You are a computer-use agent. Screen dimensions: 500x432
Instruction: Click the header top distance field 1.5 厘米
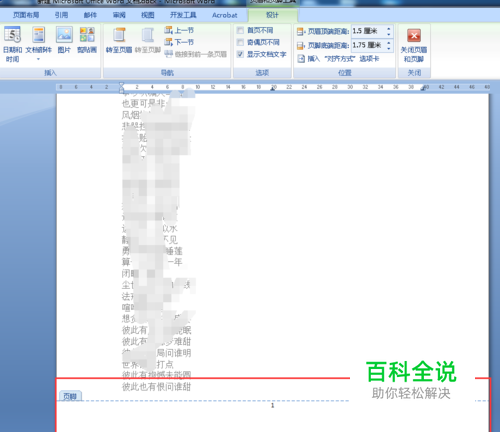(368, 31)
